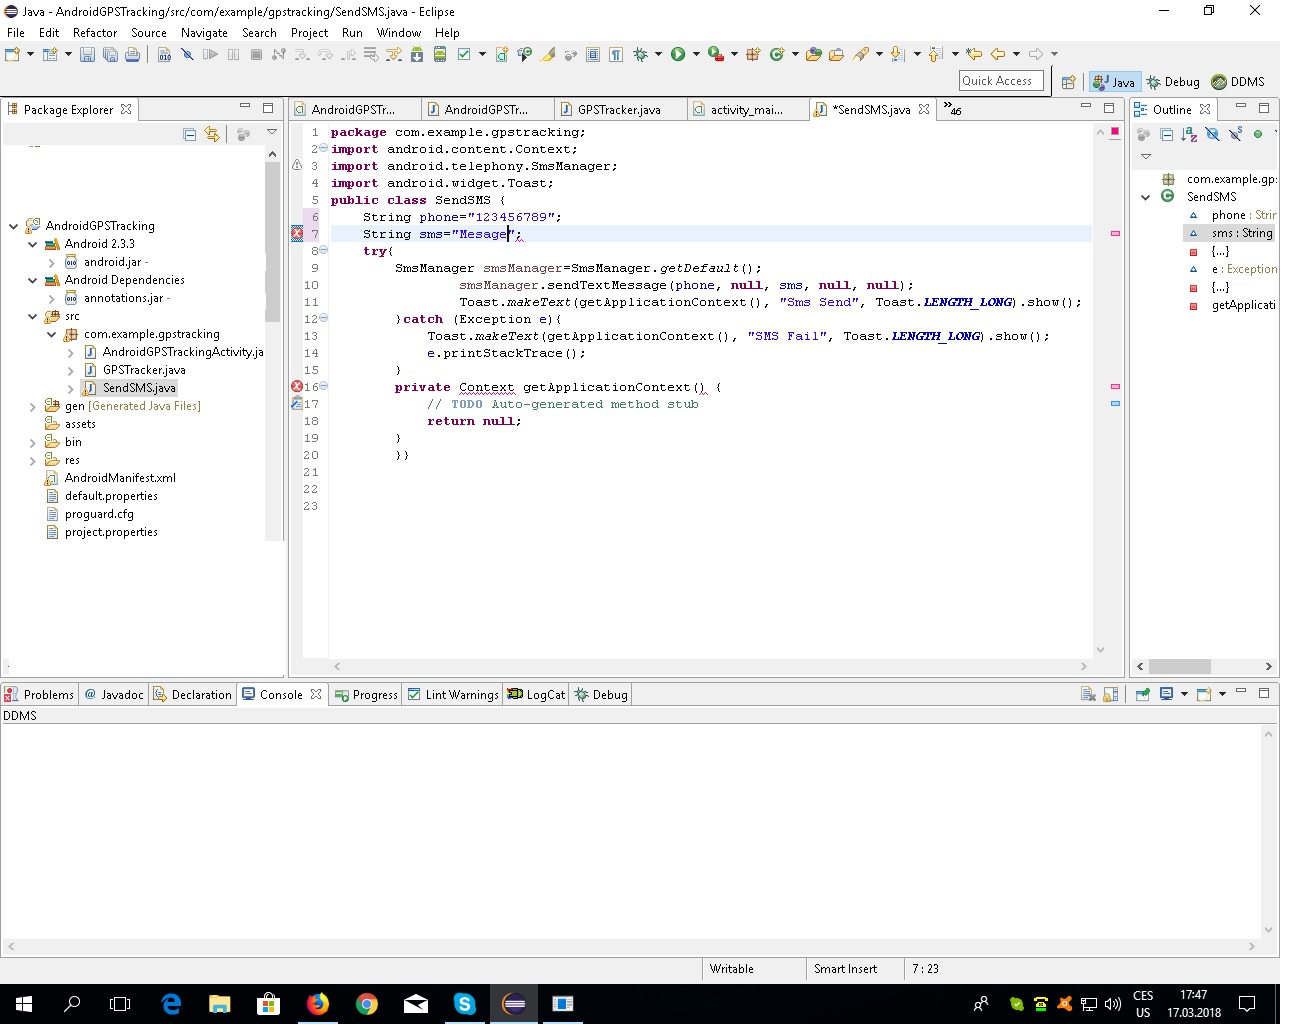Switch to the DDMS perspective
1300x1024 pixels.
click(1238, 82)
